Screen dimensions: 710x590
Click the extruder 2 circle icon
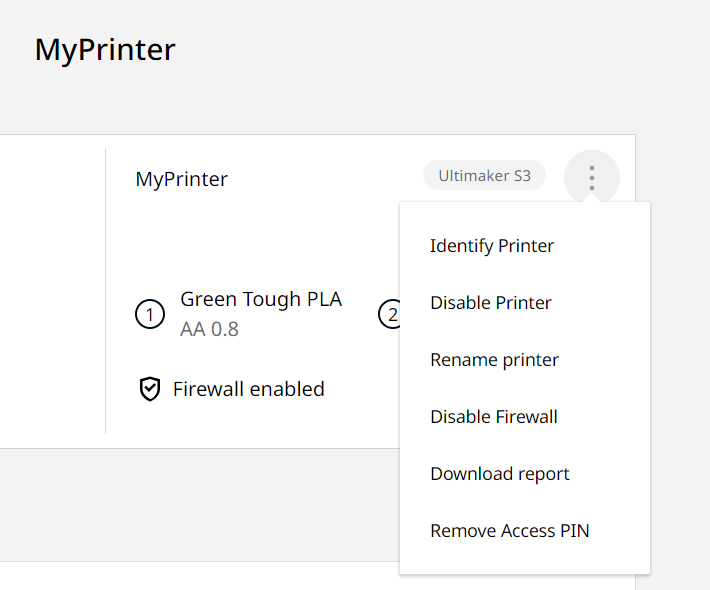(x=389, y=315)
